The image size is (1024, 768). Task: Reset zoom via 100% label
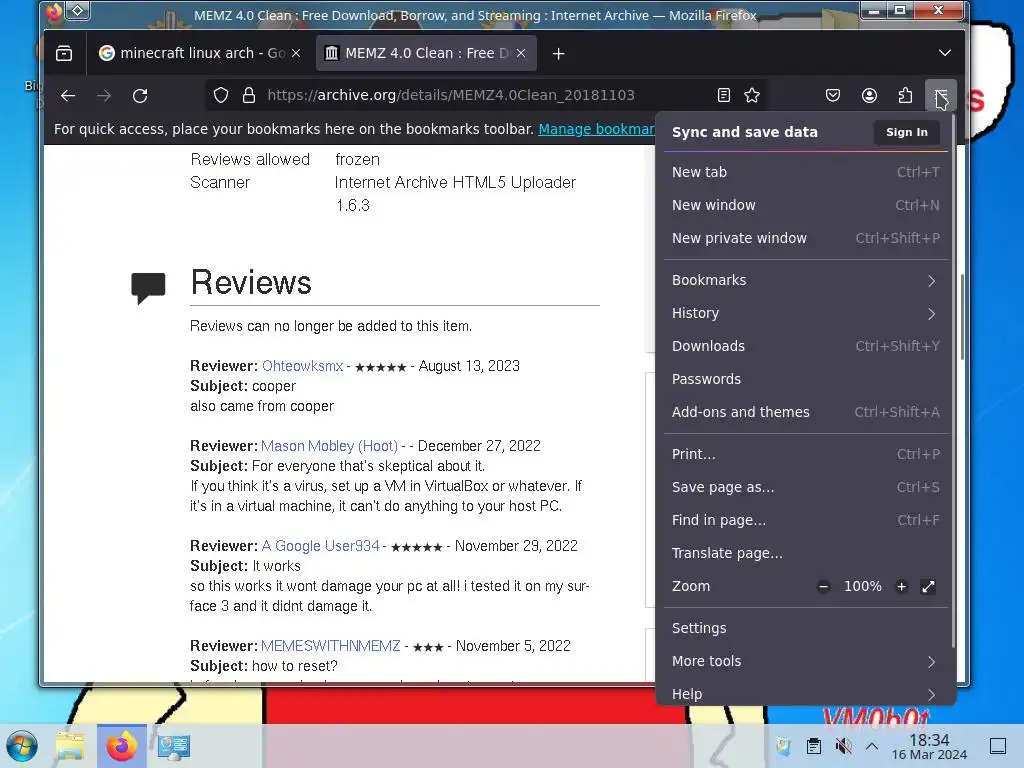click(862, 586)
